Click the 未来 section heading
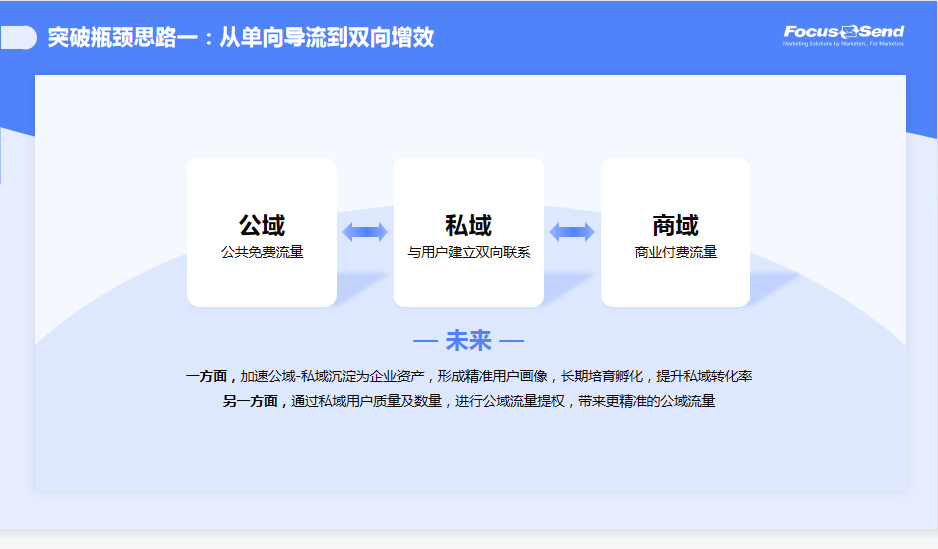The image size is (938, 549). (468, 341)
